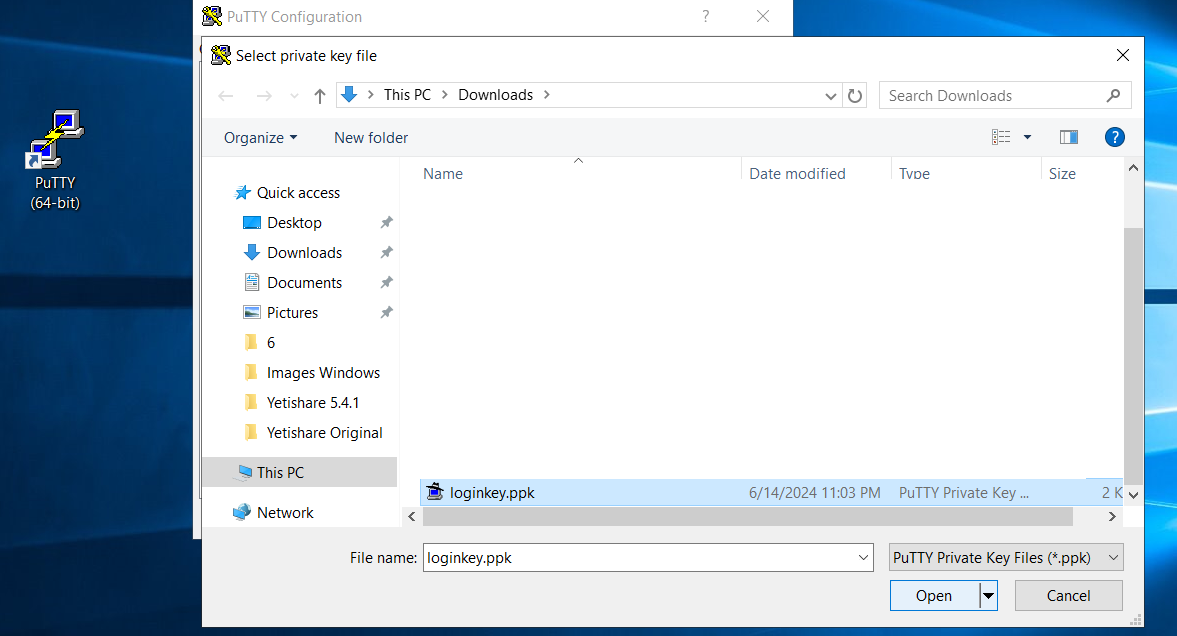
Task: Select This PC in the address breadcrumb
Action: point(407,95)
